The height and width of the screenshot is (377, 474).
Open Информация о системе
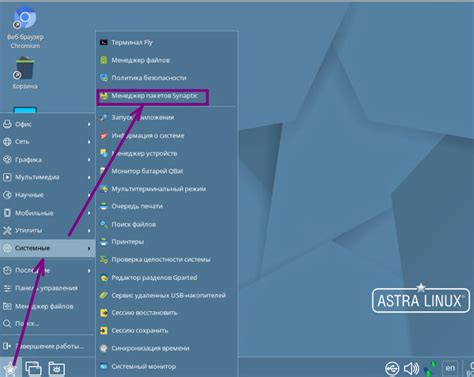point(167,136)
